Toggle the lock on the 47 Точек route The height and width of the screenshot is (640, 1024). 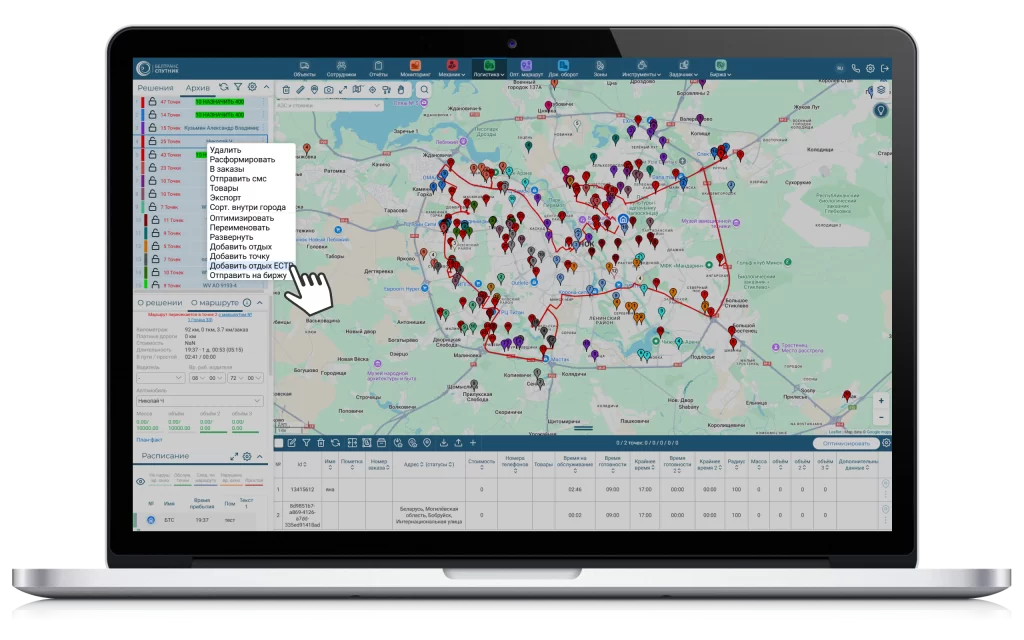[151, 103]
